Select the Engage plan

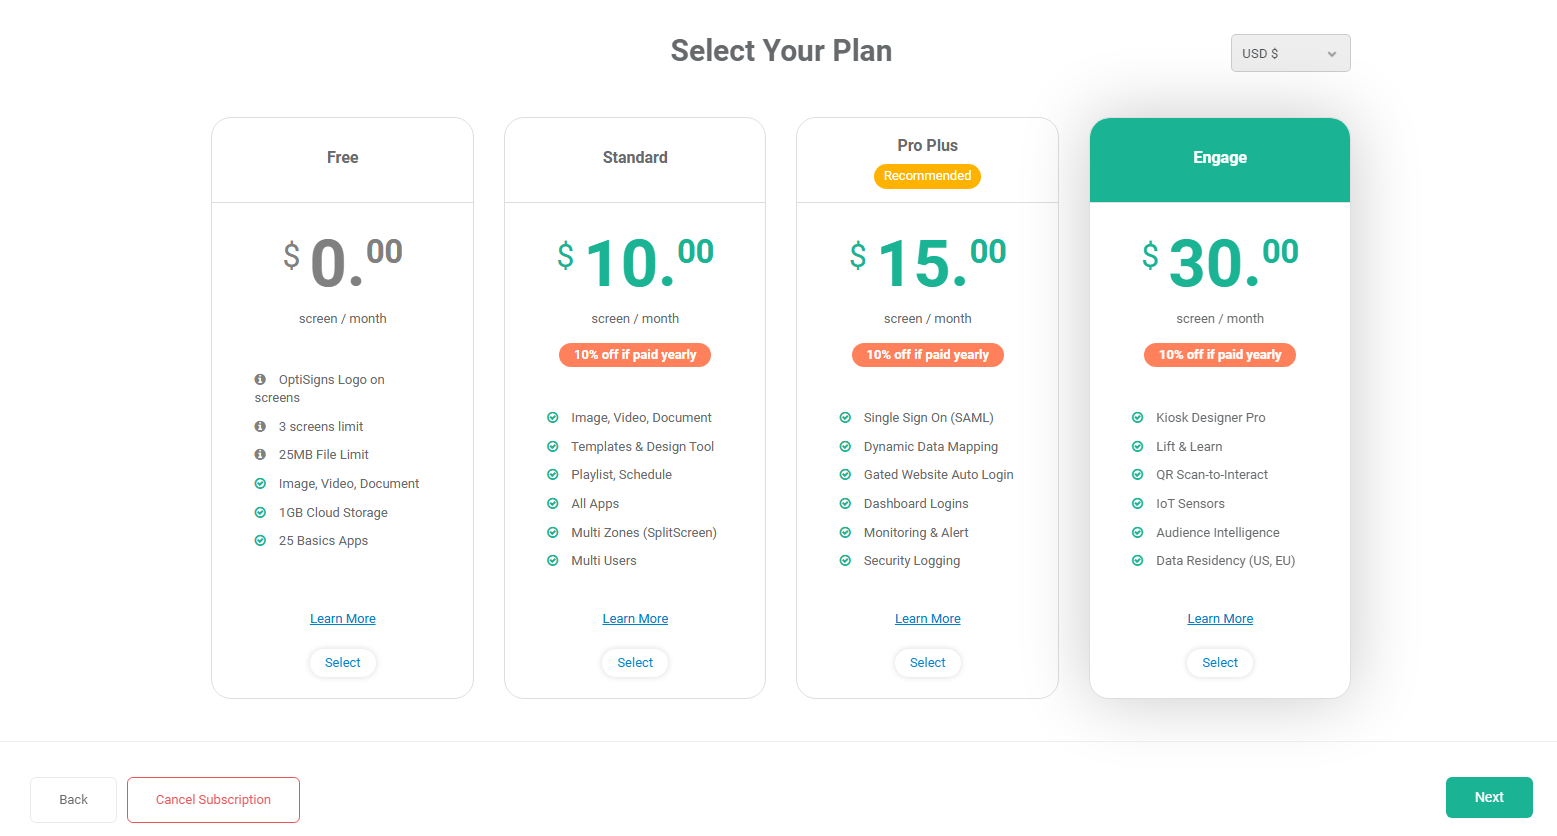click(x=1220, y=663)
